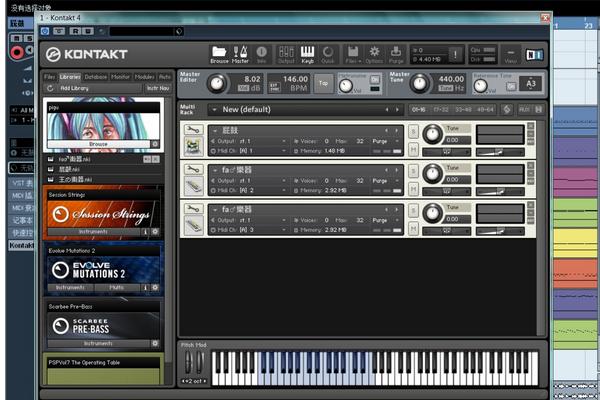Open the Options gear icon
600x400 pixels.
tap(374, 55)
